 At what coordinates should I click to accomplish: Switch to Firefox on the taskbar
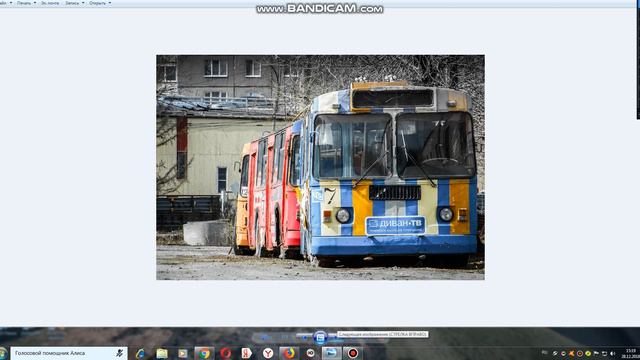(289, 353)
